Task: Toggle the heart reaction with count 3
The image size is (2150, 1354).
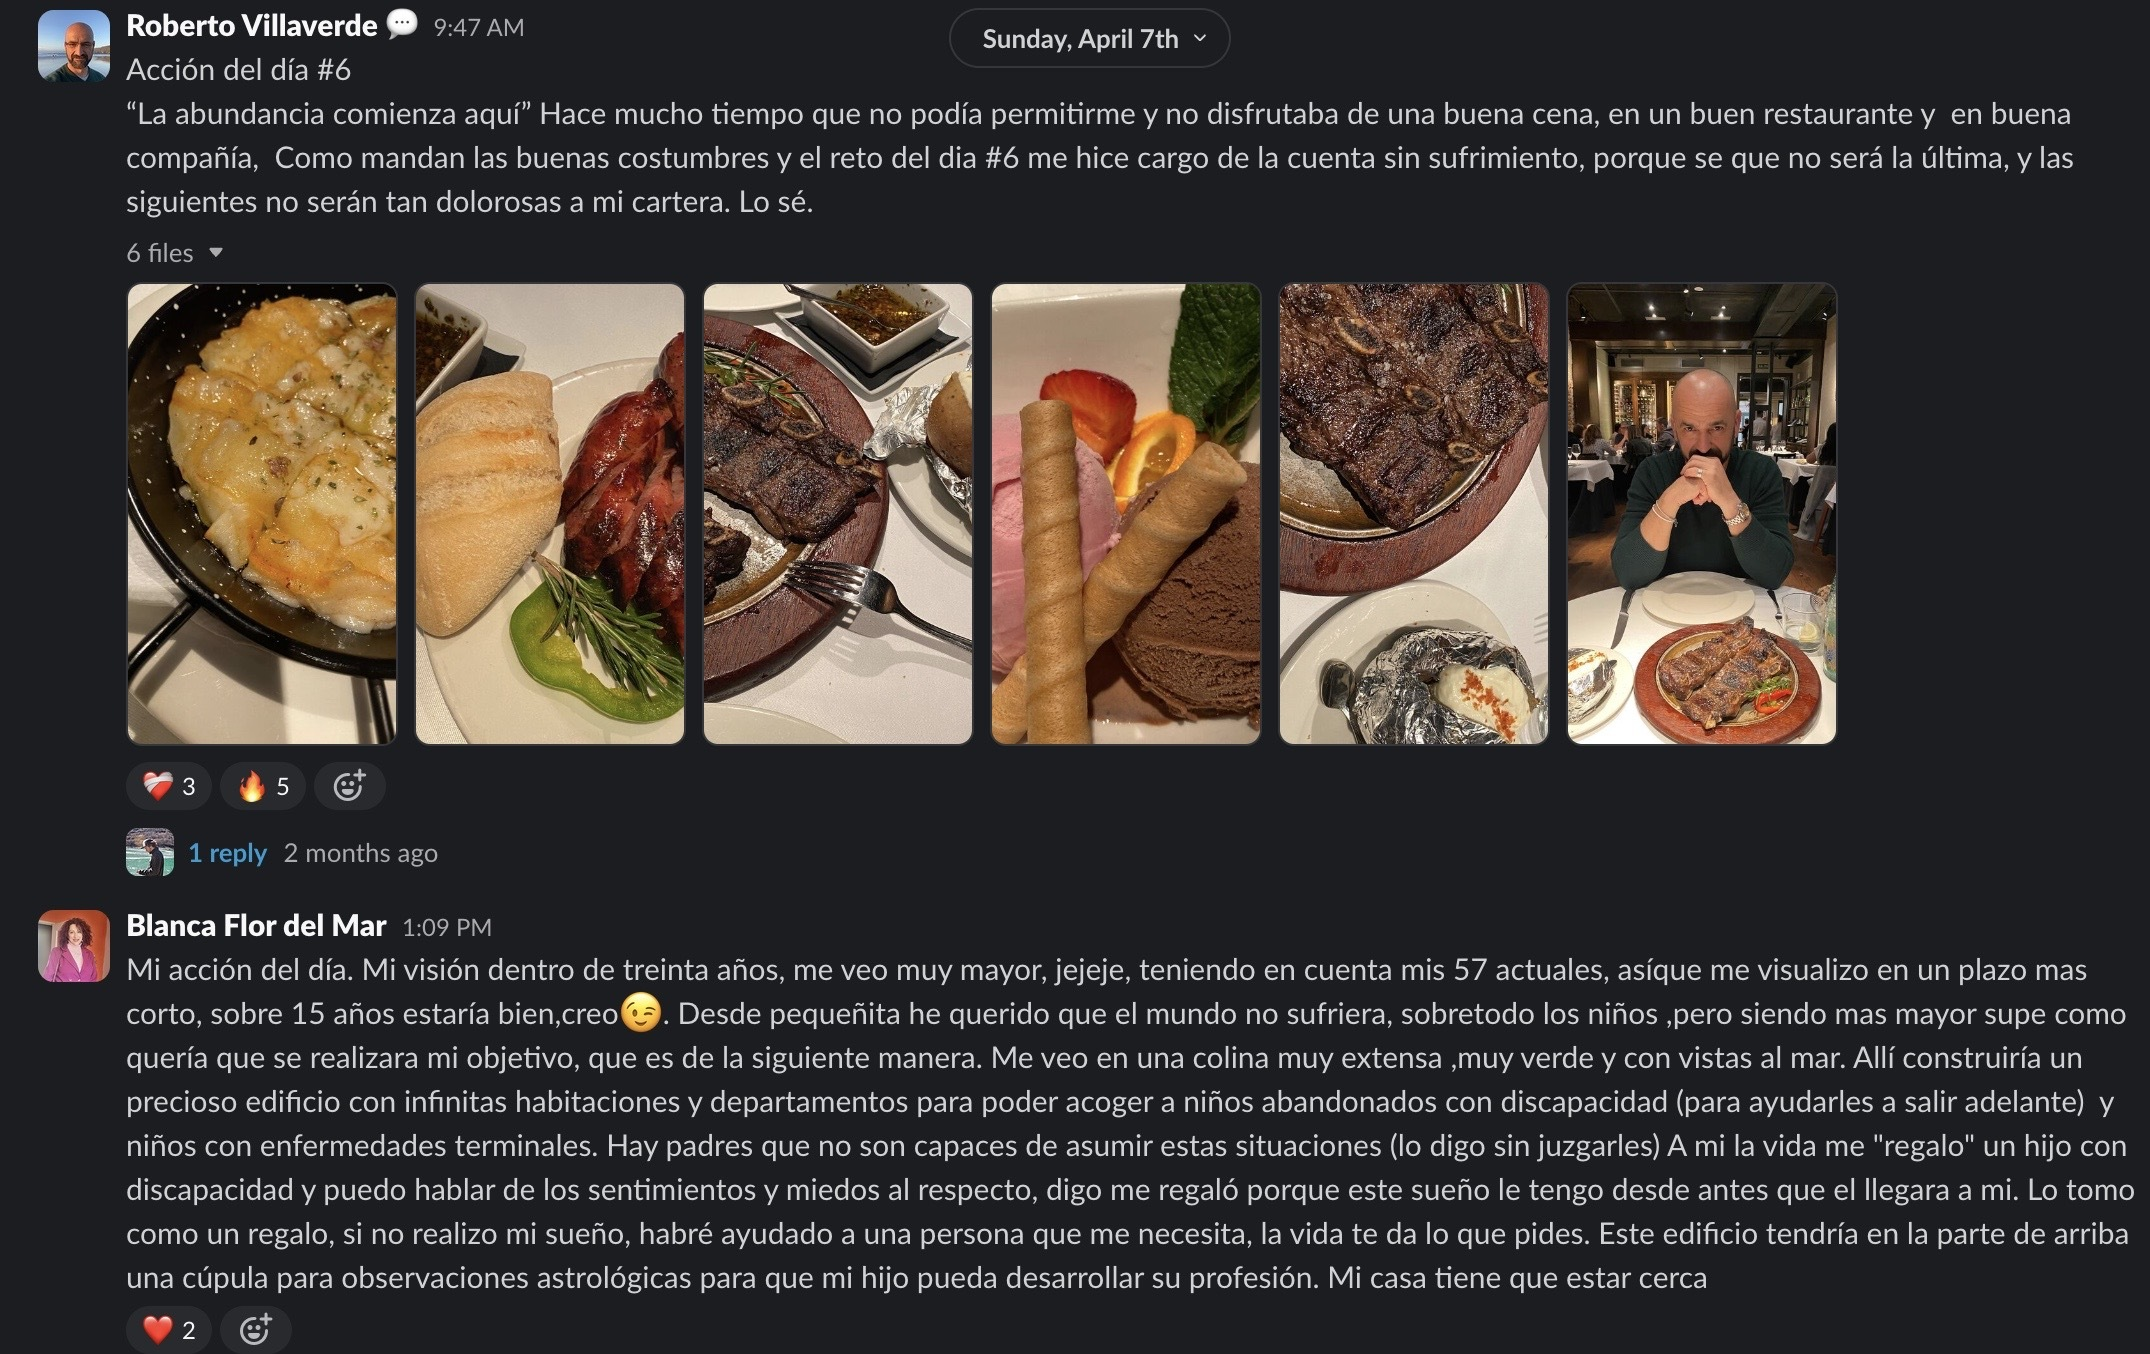Action: [169, 786]
